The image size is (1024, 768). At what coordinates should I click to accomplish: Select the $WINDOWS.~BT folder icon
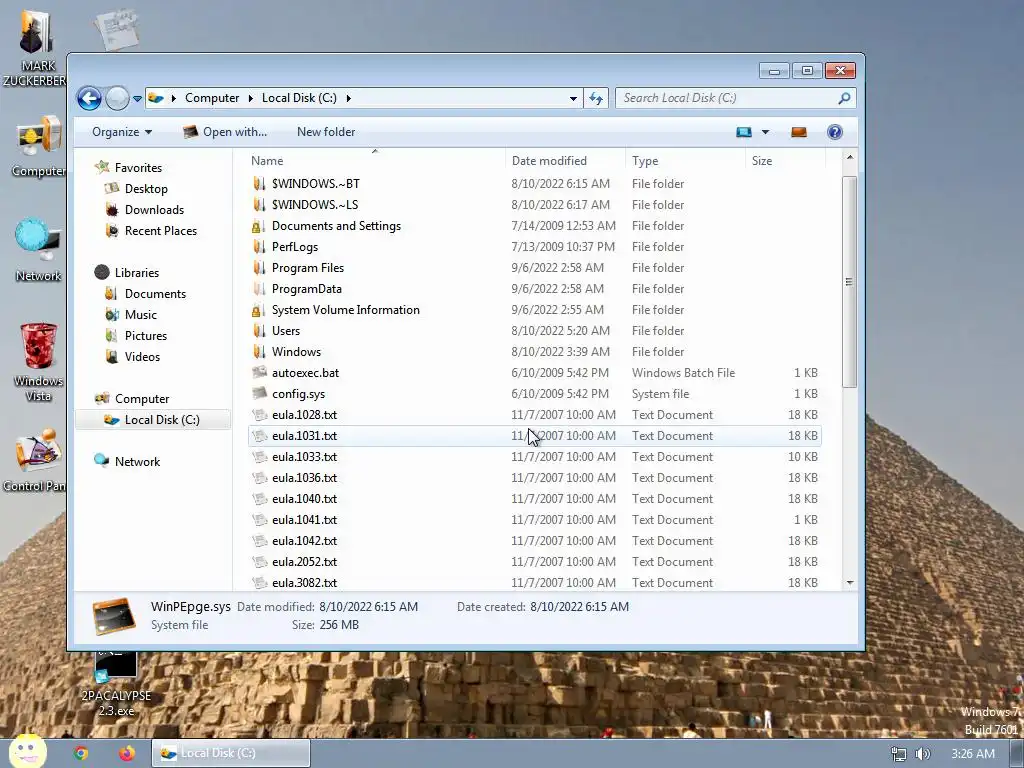pyautogui.click(x=259, y=184)
